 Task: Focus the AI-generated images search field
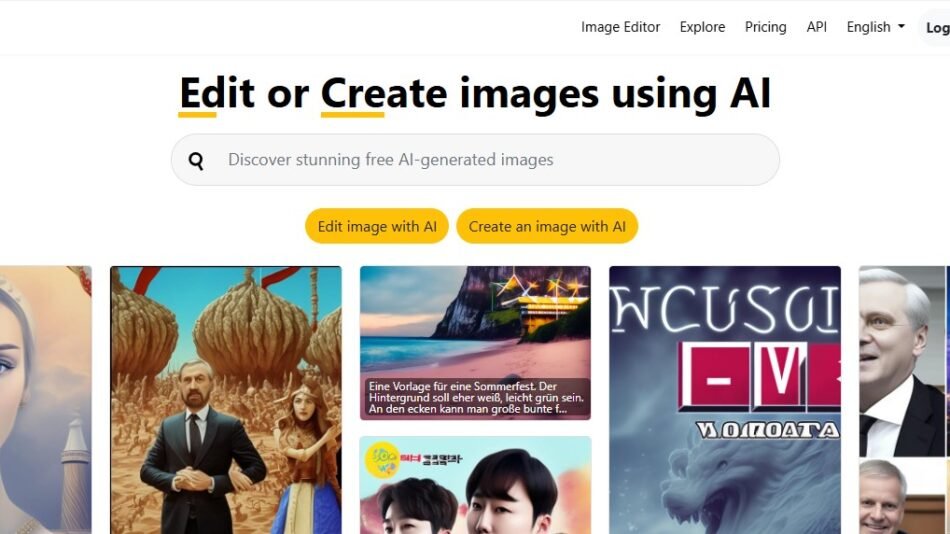tap(490, 160)
